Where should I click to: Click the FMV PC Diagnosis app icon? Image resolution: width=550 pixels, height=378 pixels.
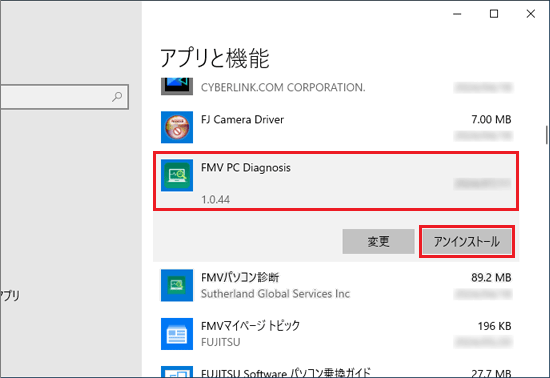[177, 175]
